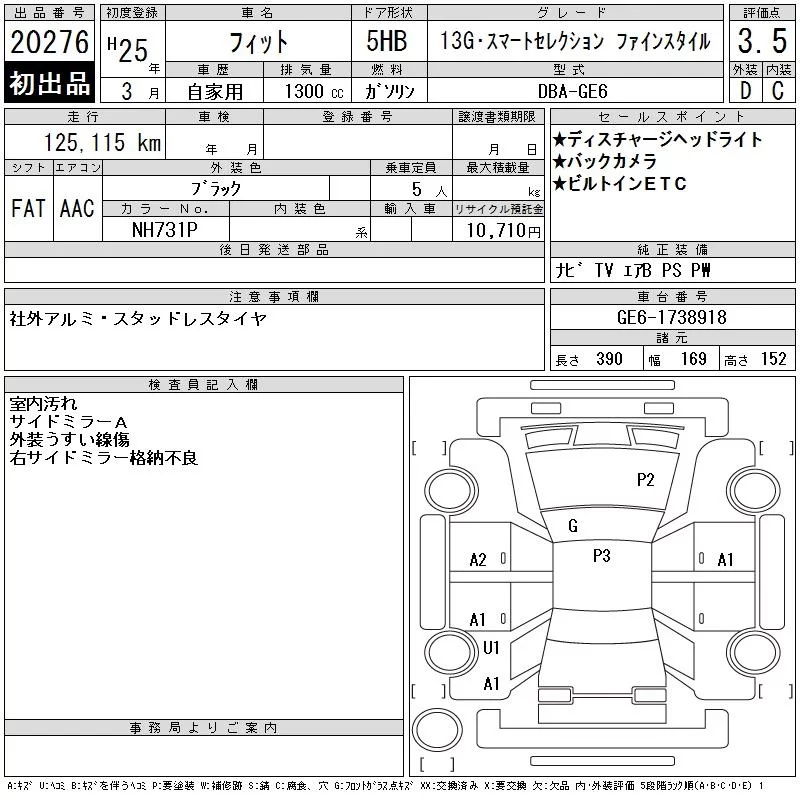Click the 純正装備 header
Screen dimensions: 800x800
(x=672, y=249)
